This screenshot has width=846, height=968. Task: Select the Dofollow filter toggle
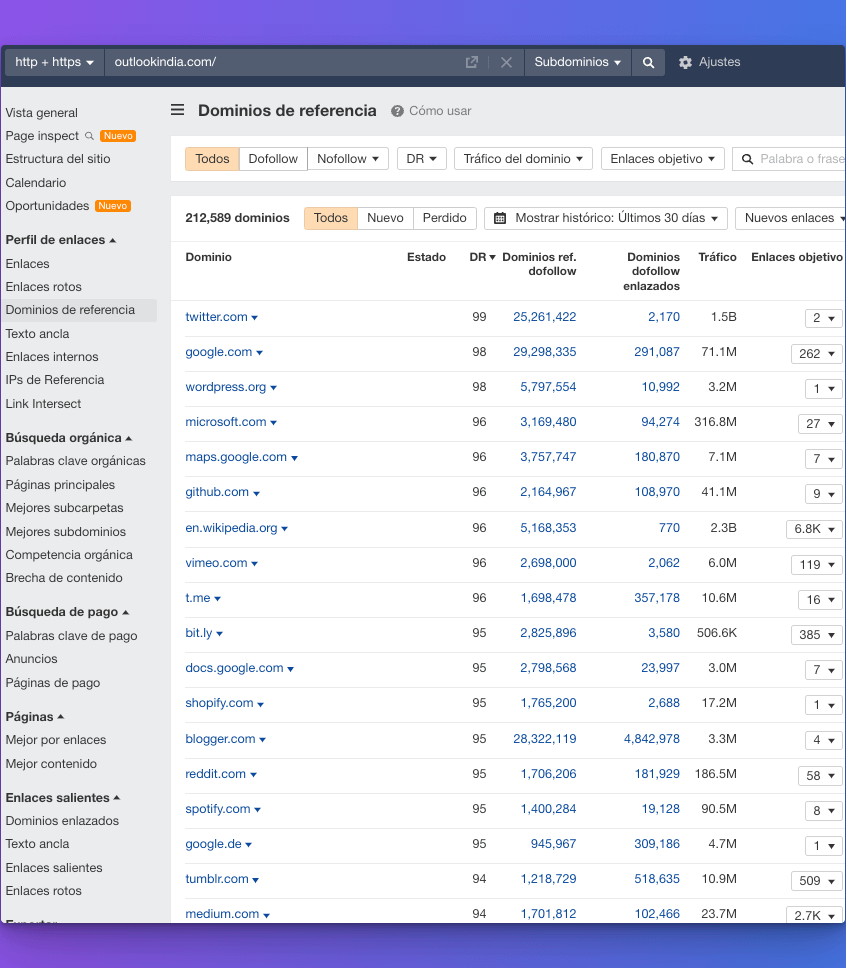(273, 159)
